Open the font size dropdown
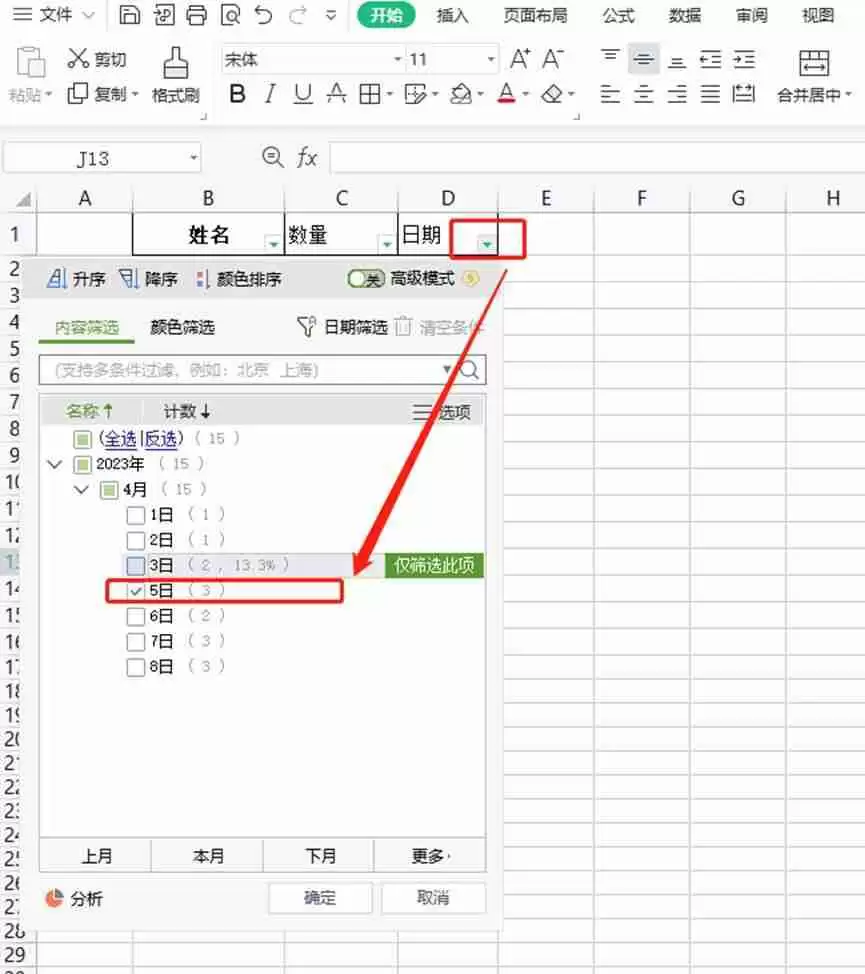This screenshot has height=974, width=865. pos(491,59)
